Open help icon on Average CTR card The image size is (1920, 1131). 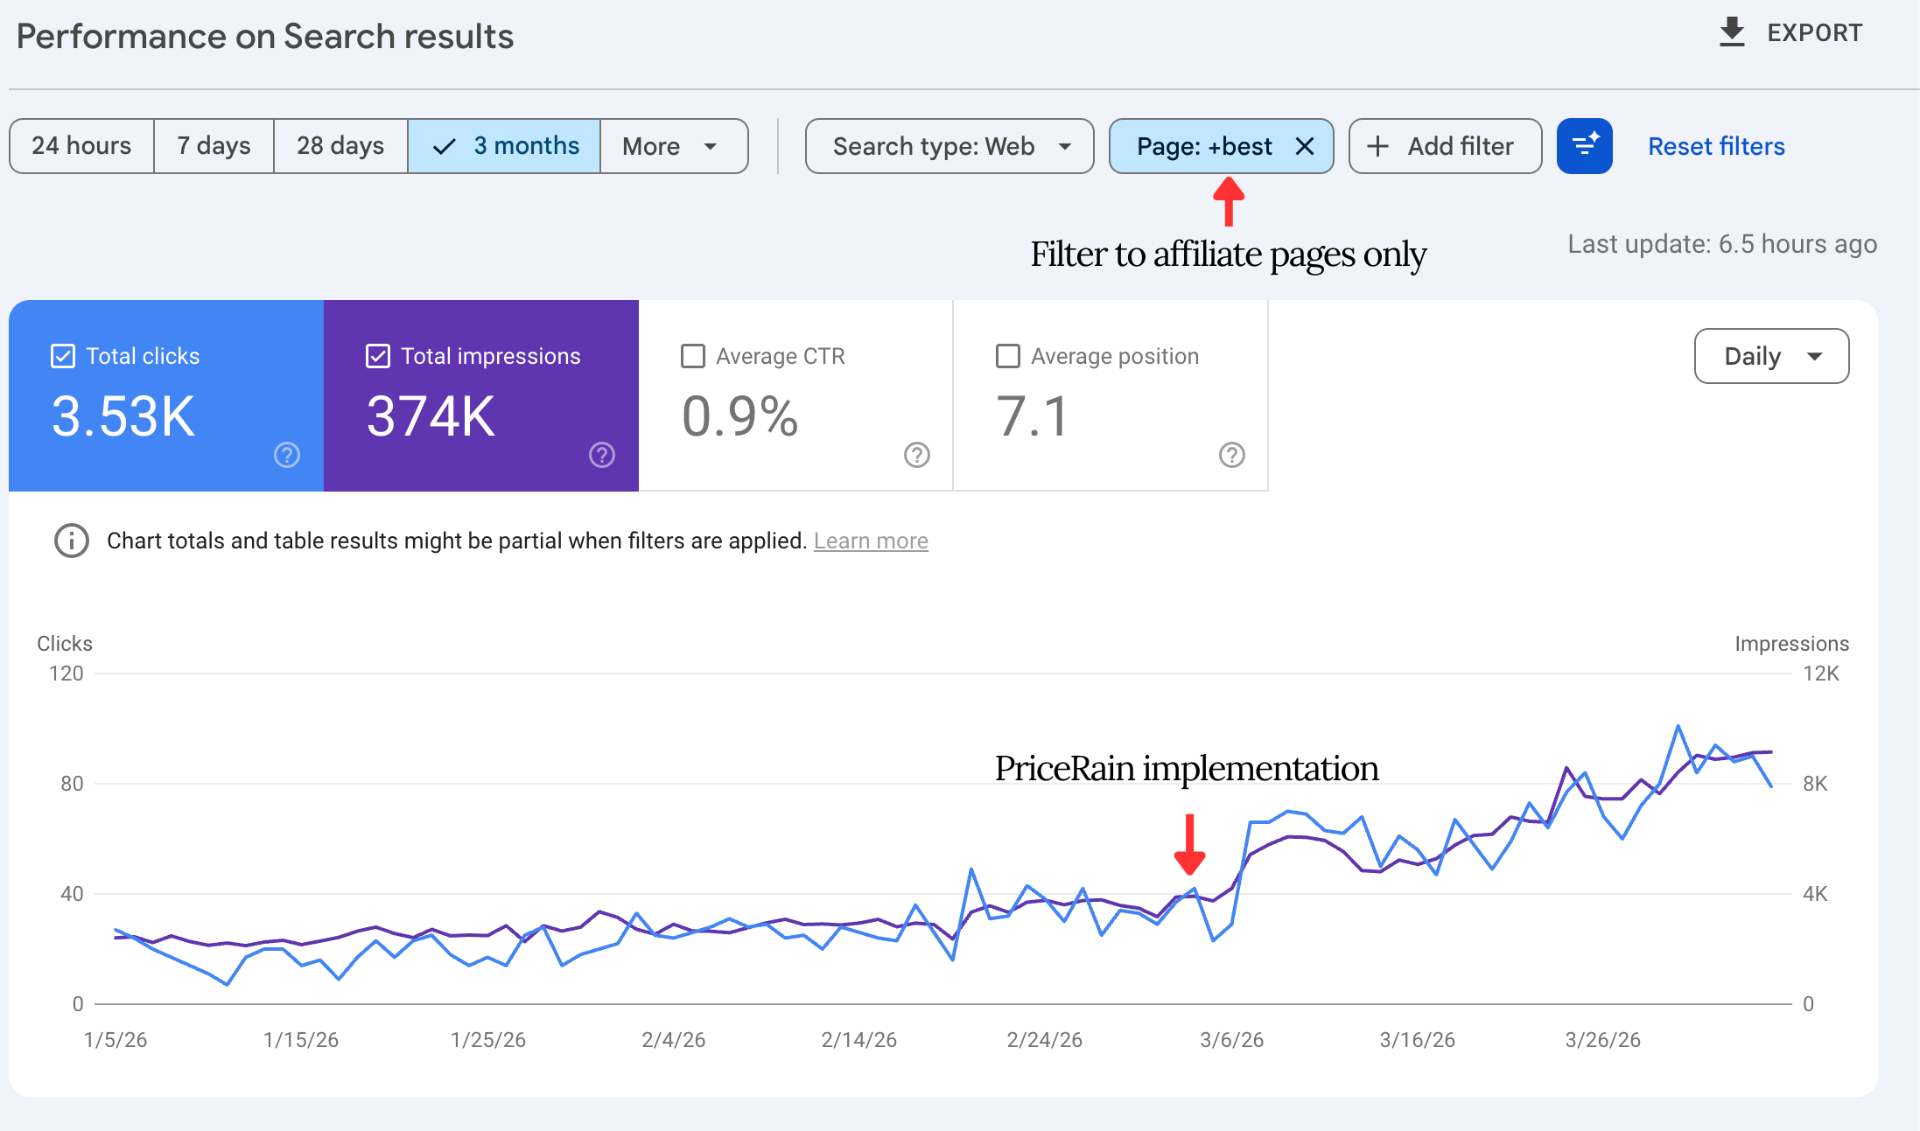click(917, 455)
